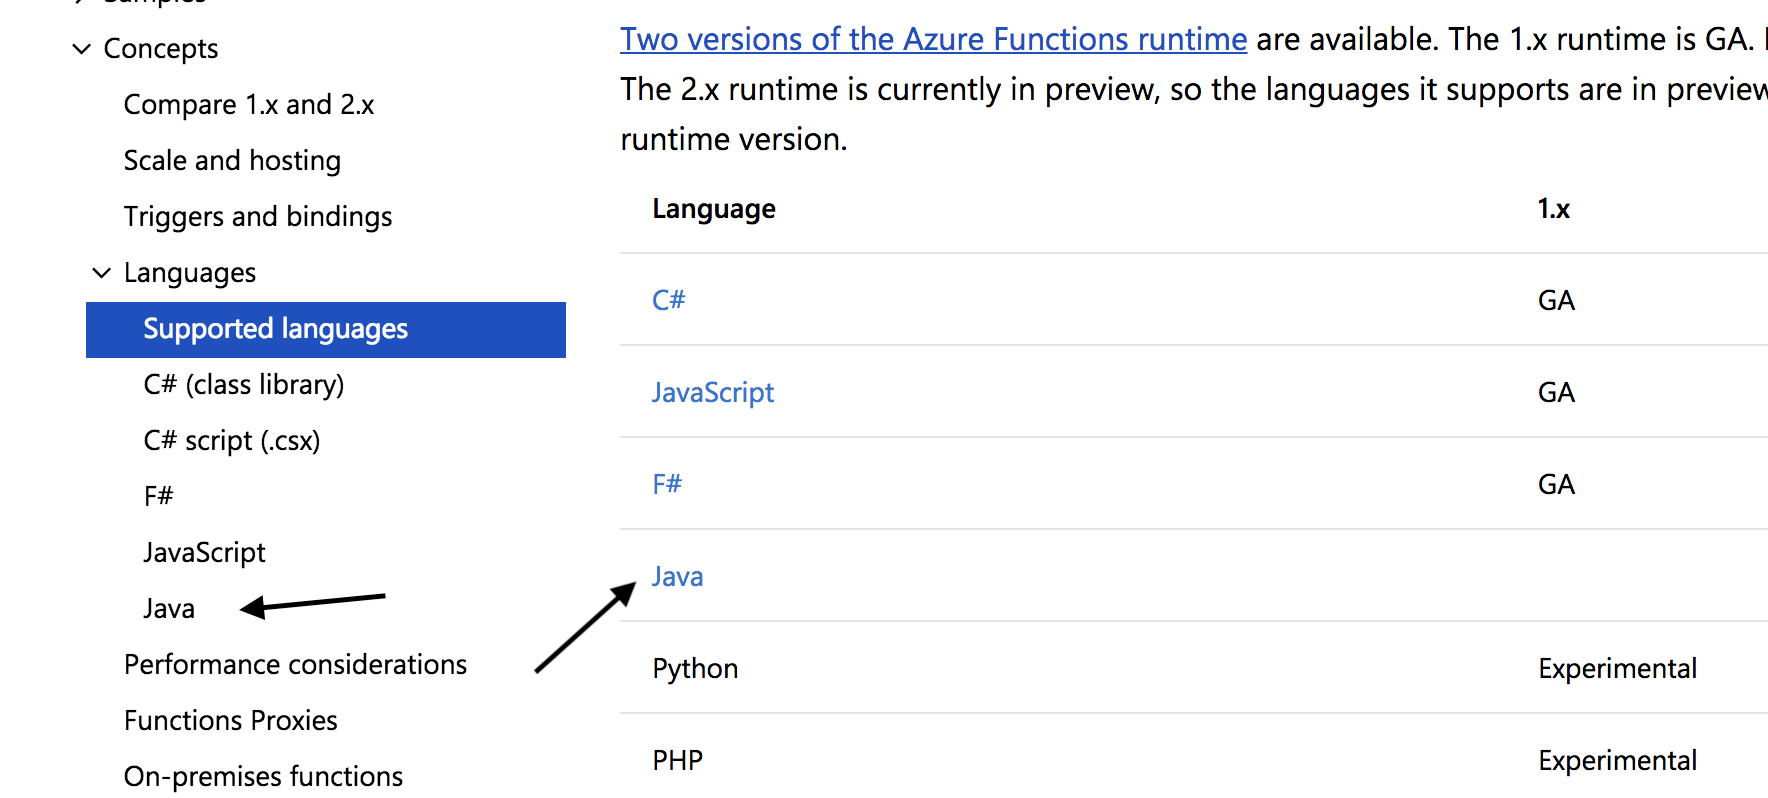The image size is (1768, 798).
Task: Open the JavaScript link in table
Action: coord(713,393)
